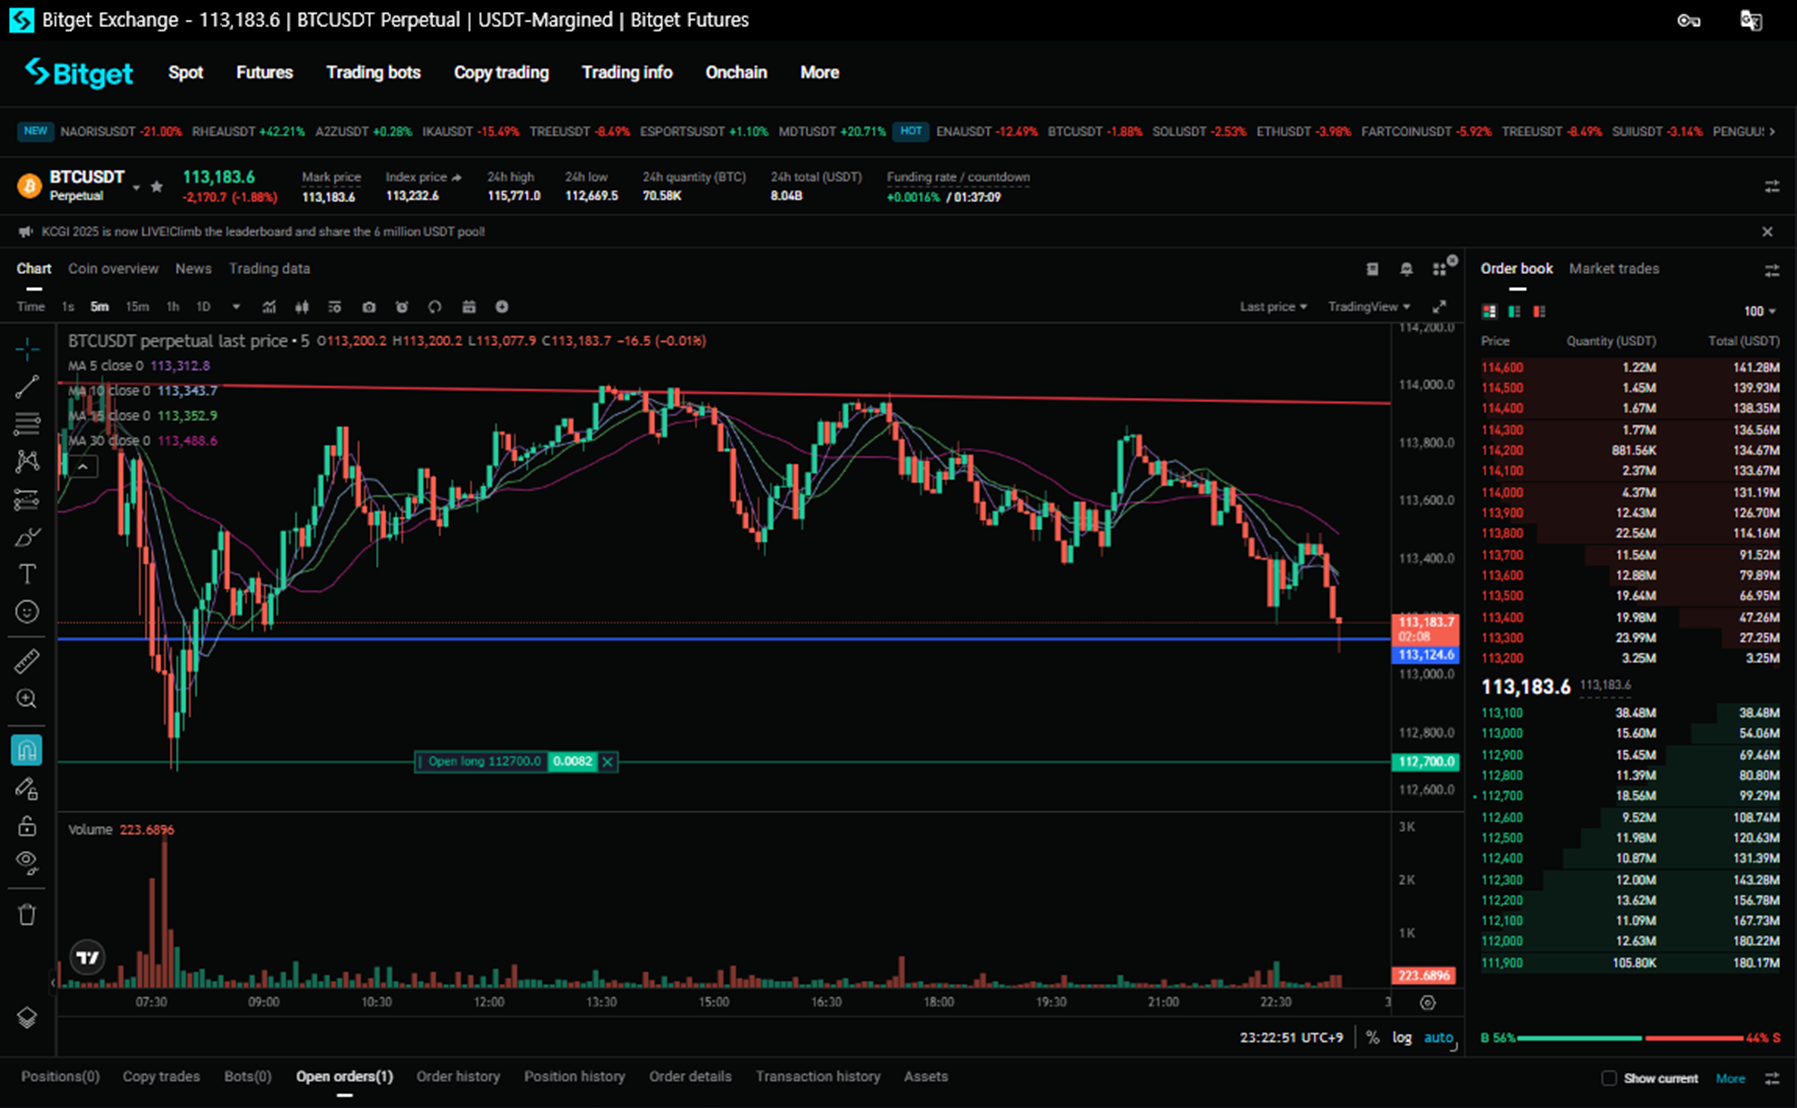Open the Position history tab

574,1077
